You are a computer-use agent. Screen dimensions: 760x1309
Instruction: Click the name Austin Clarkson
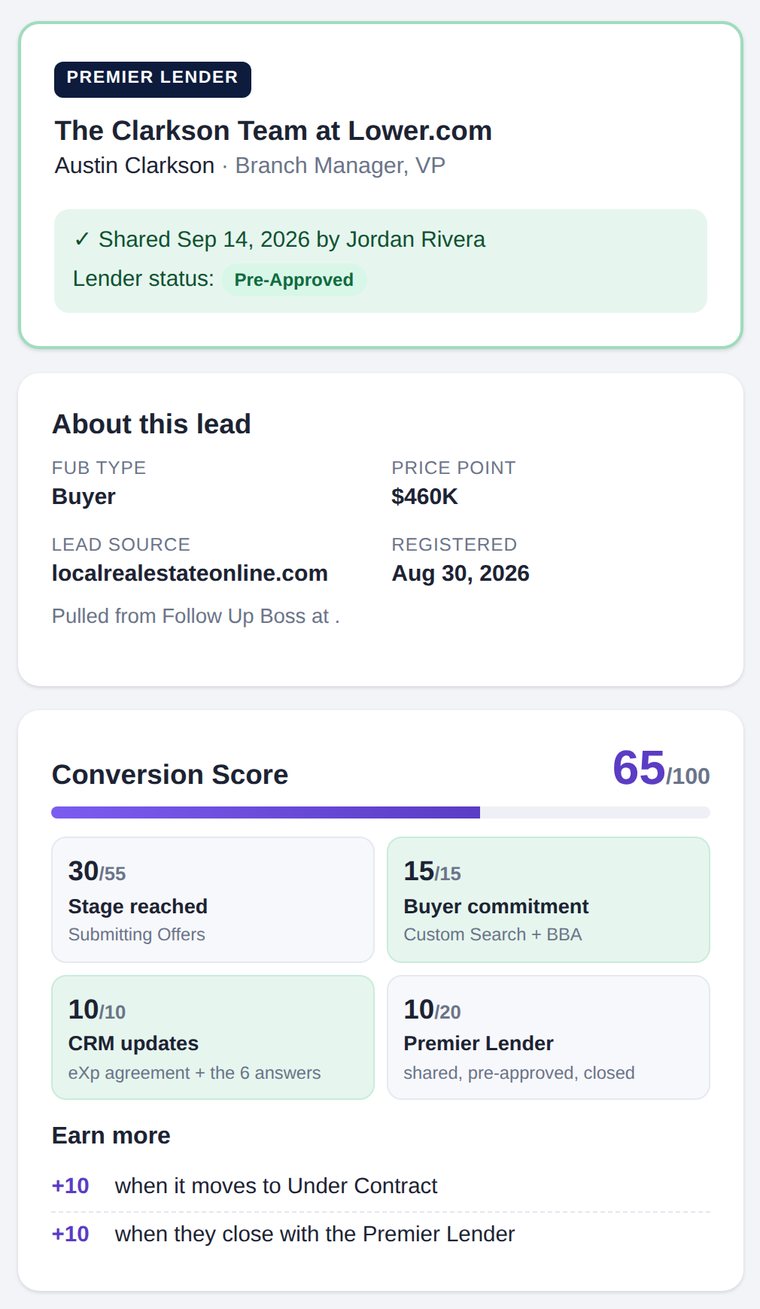pyautogui.click(x=135, y=165)
